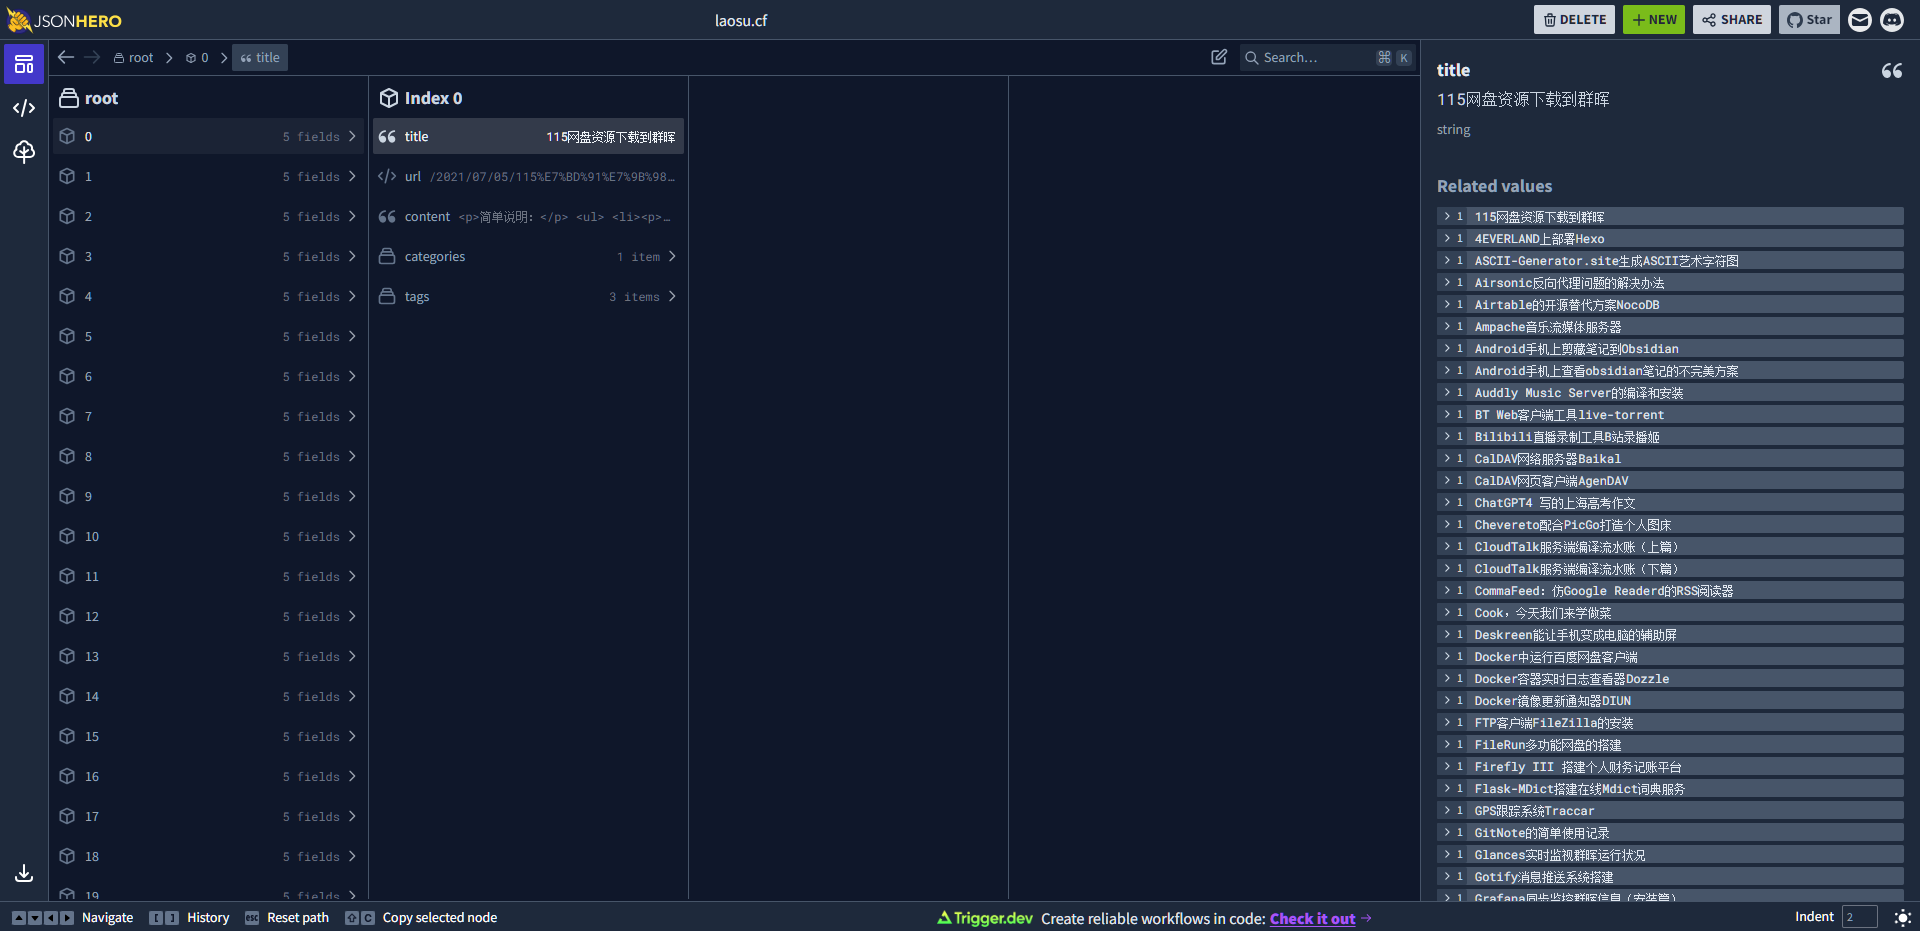1920x931 pixels.
Task: Click the download icon in sidebar
Action: click(24, 873)
